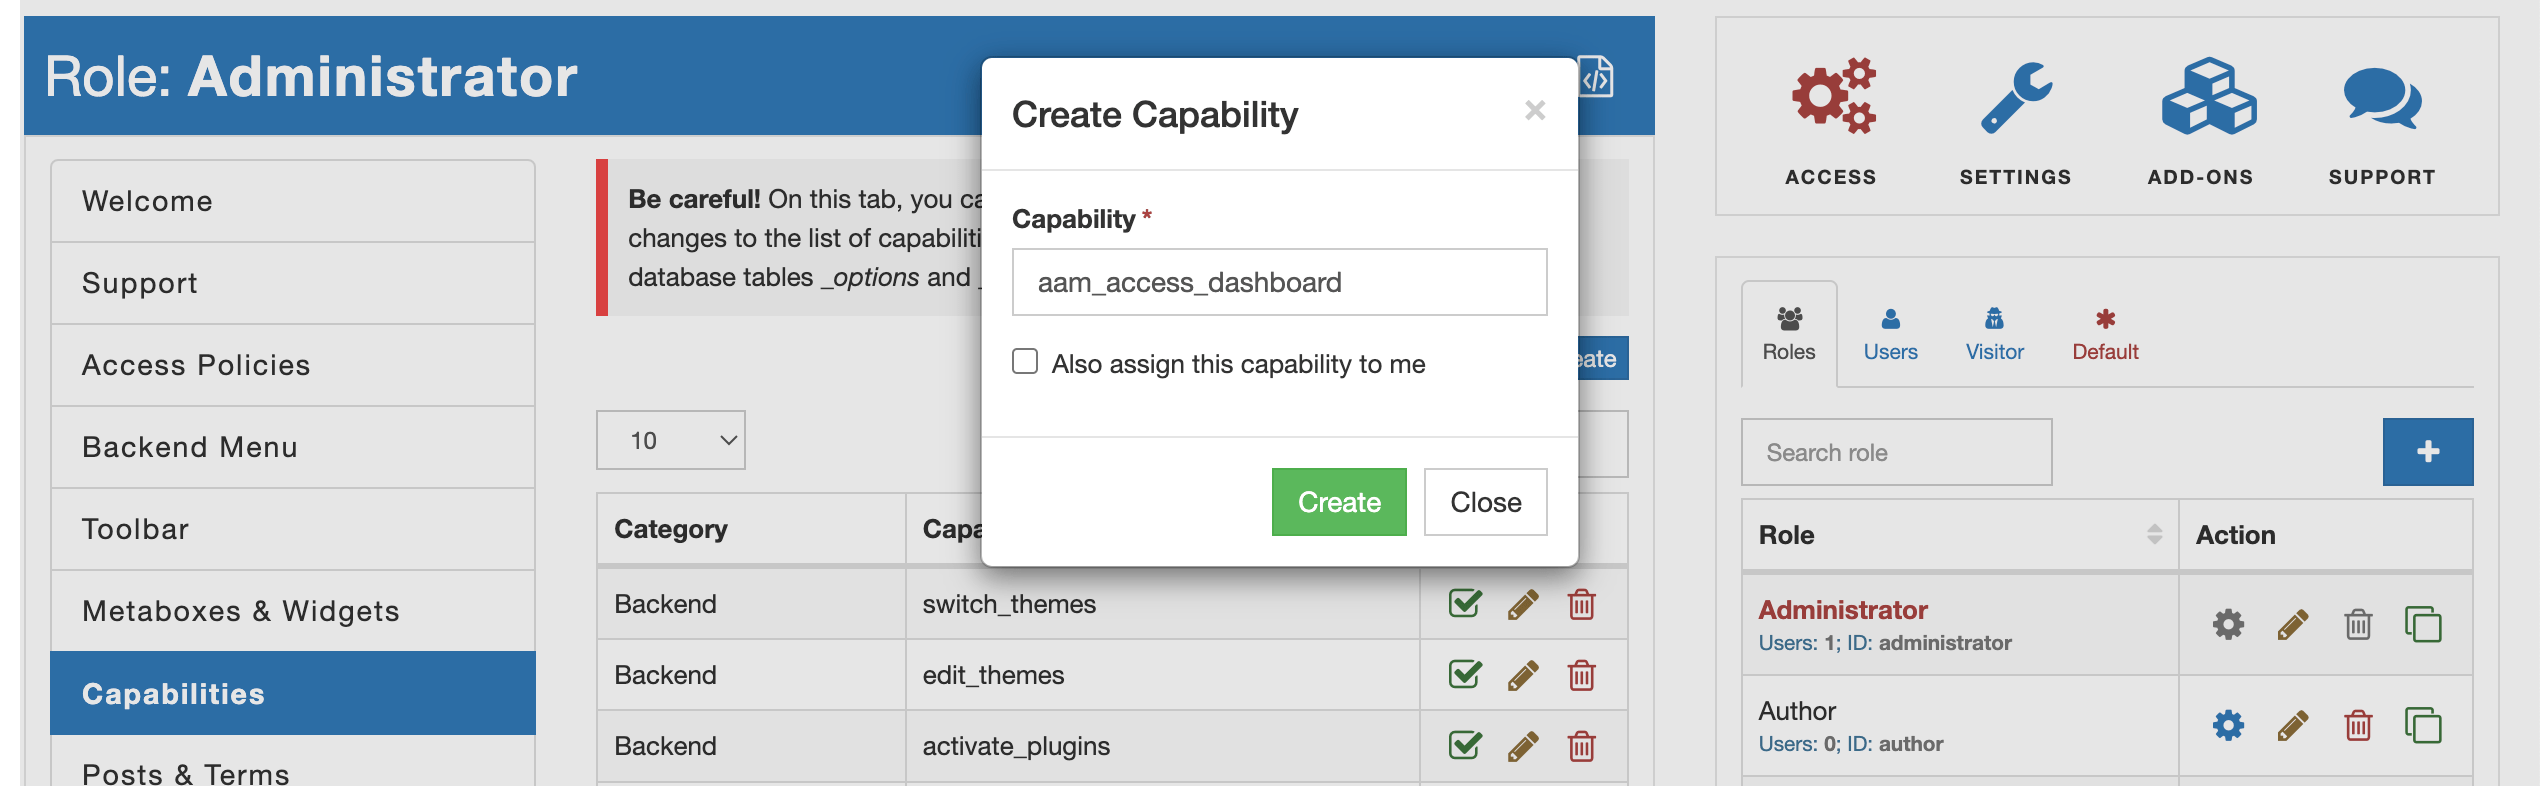Switch to the Default tab
The width and height of the screenshot is (2540, 786).
pos(2105,334)
